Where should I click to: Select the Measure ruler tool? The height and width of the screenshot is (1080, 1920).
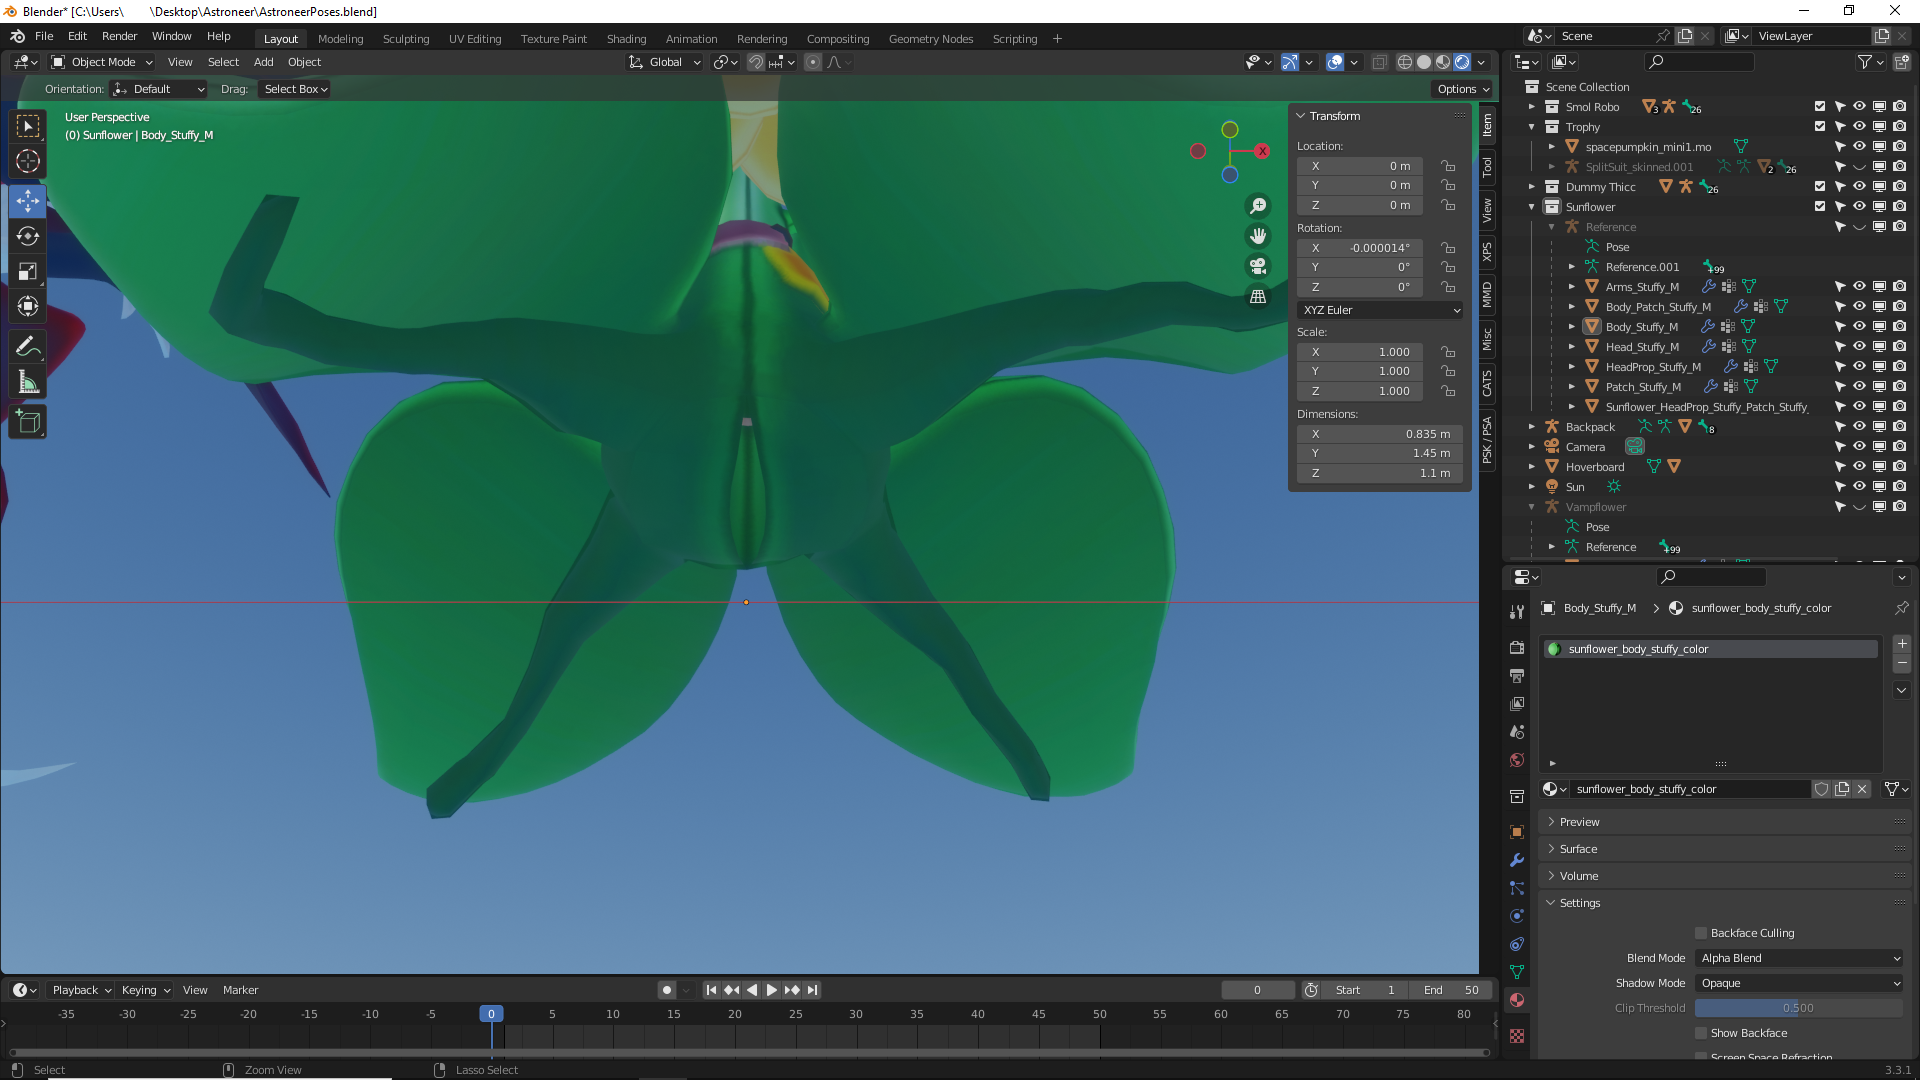click(28, 383)
